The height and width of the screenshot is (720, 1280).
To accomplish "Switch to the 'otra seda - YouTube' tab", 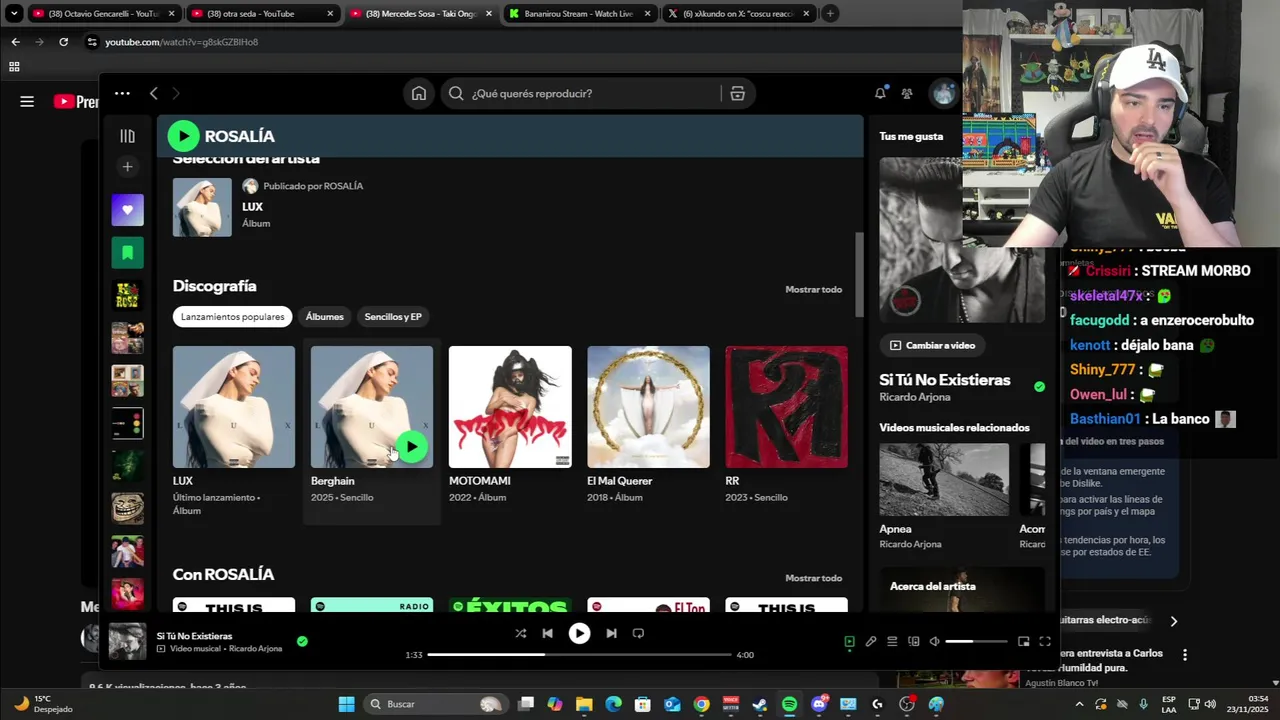I will pyautogui.click(x=262, y=14).
